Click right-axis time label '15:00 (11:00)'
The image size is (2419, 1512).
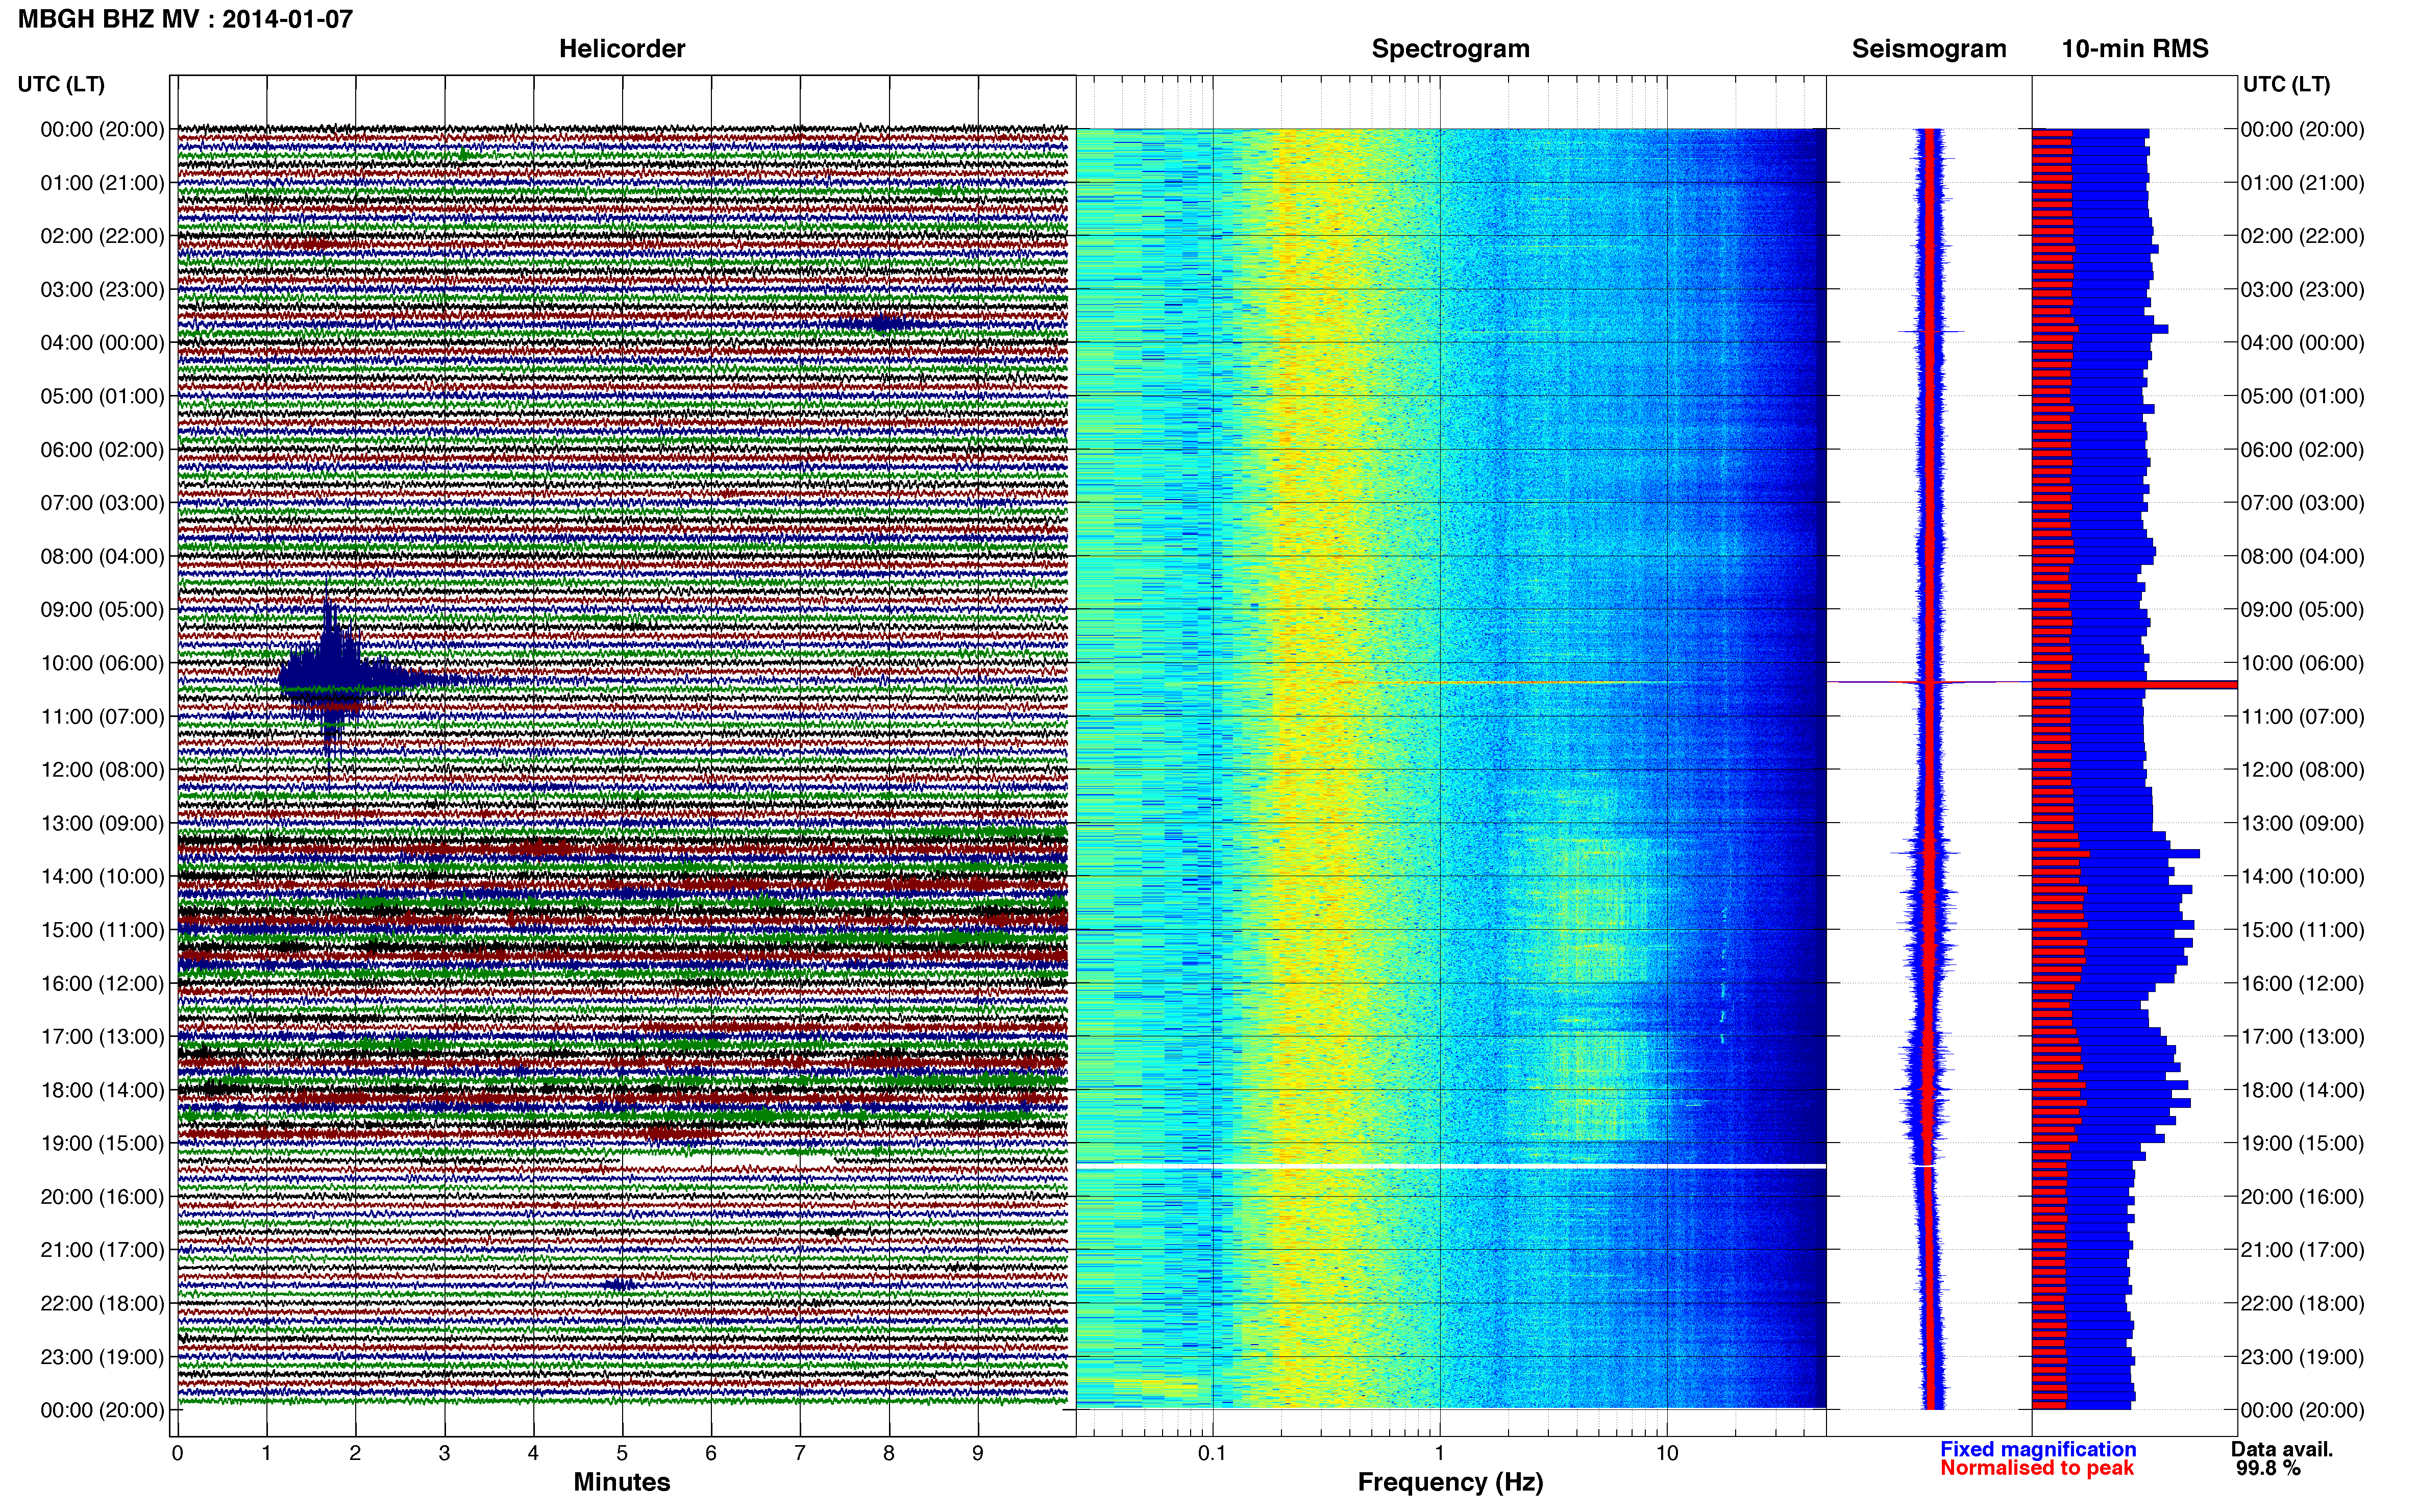coord(2302,930)
